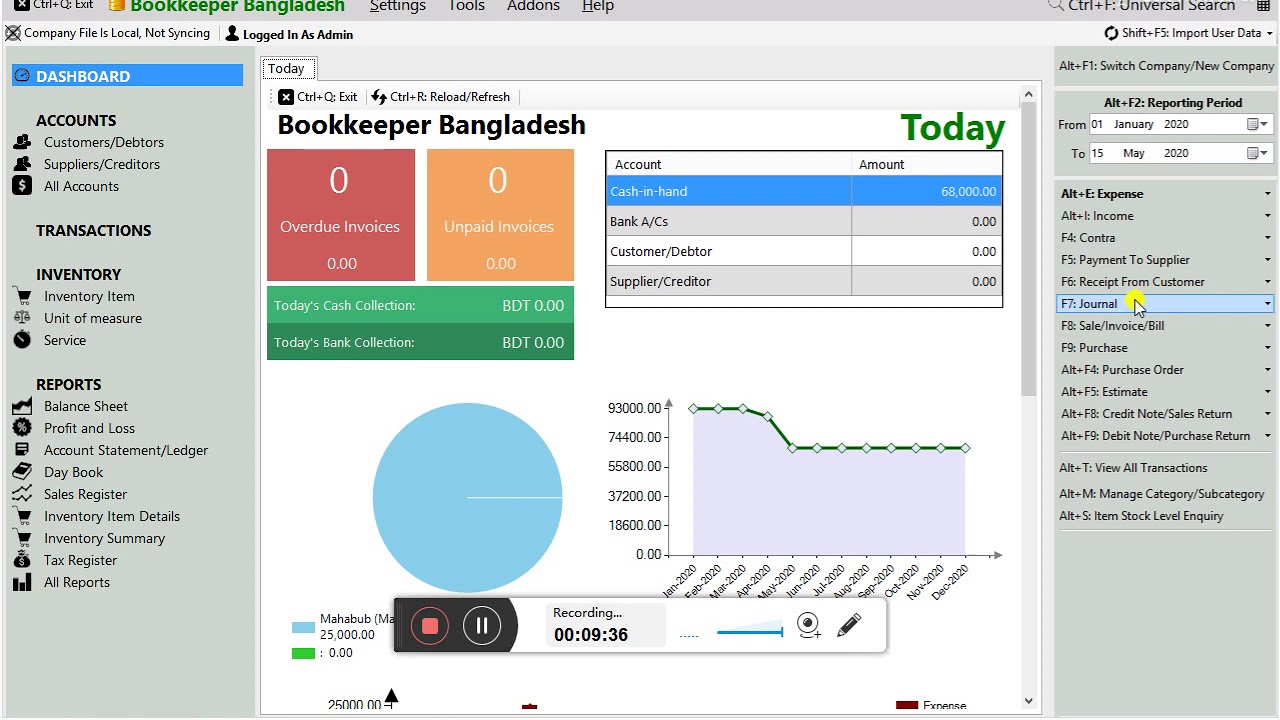1280x720 pixels.
Task: Click the Inventory Item Details cart icon
Action: pyautogui.click(x=22, y=516)
